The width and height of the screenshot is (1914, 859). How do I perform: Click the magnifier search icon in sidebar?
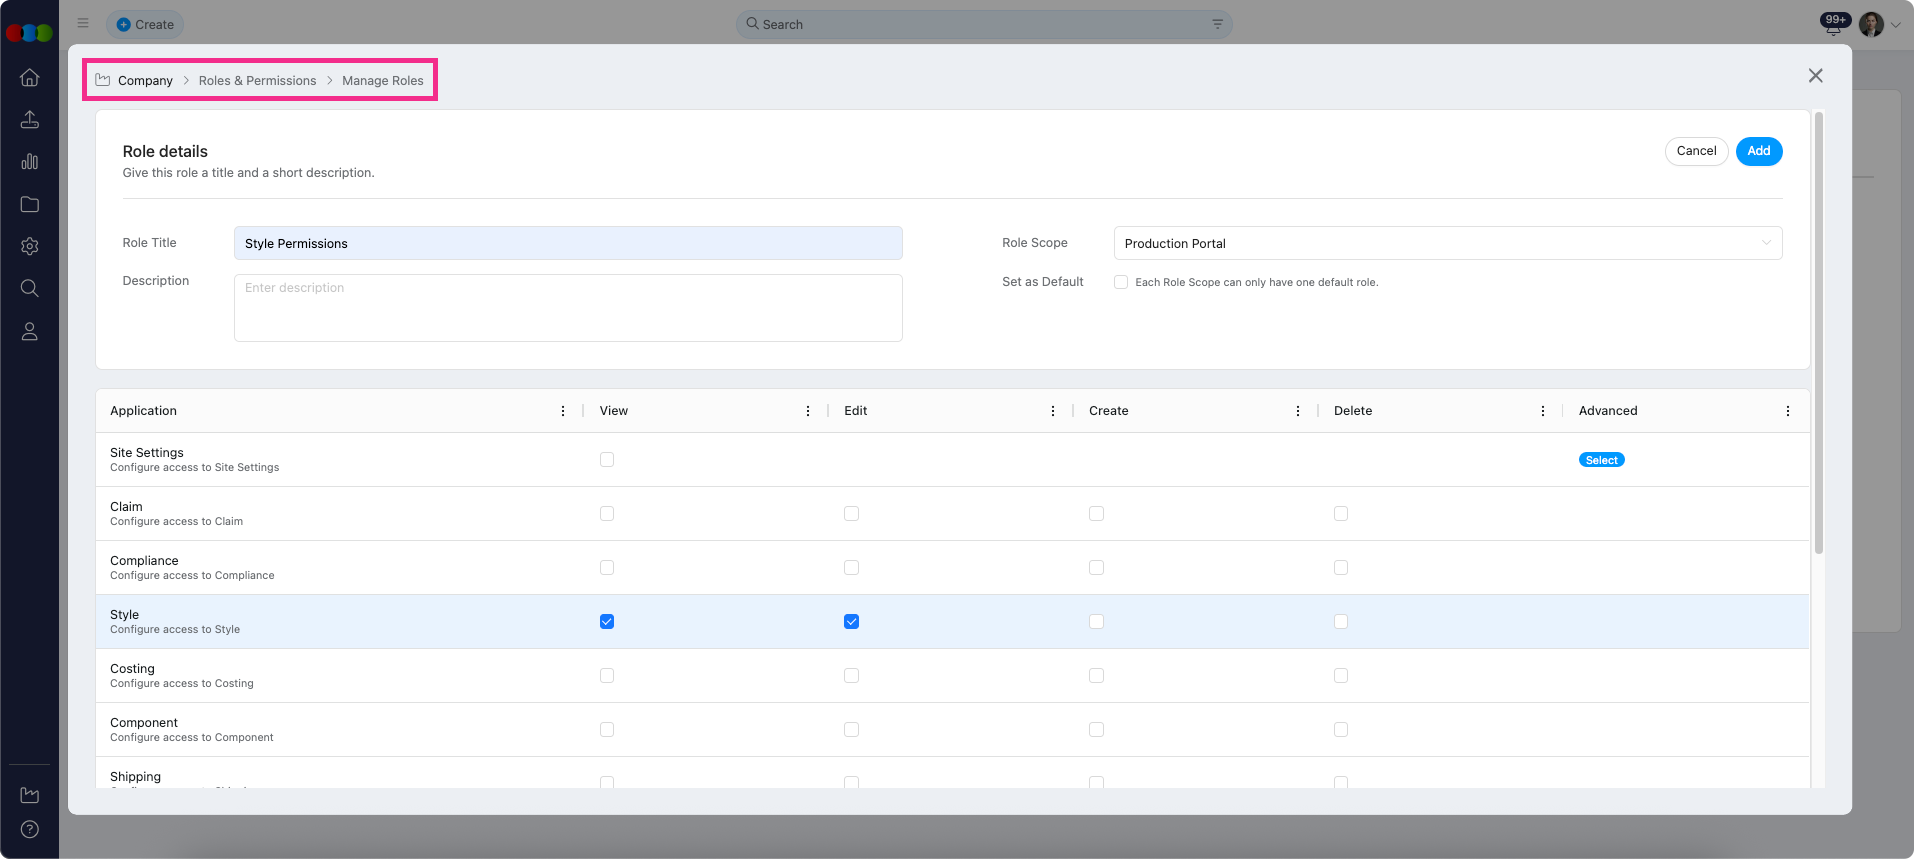[30, 288]
